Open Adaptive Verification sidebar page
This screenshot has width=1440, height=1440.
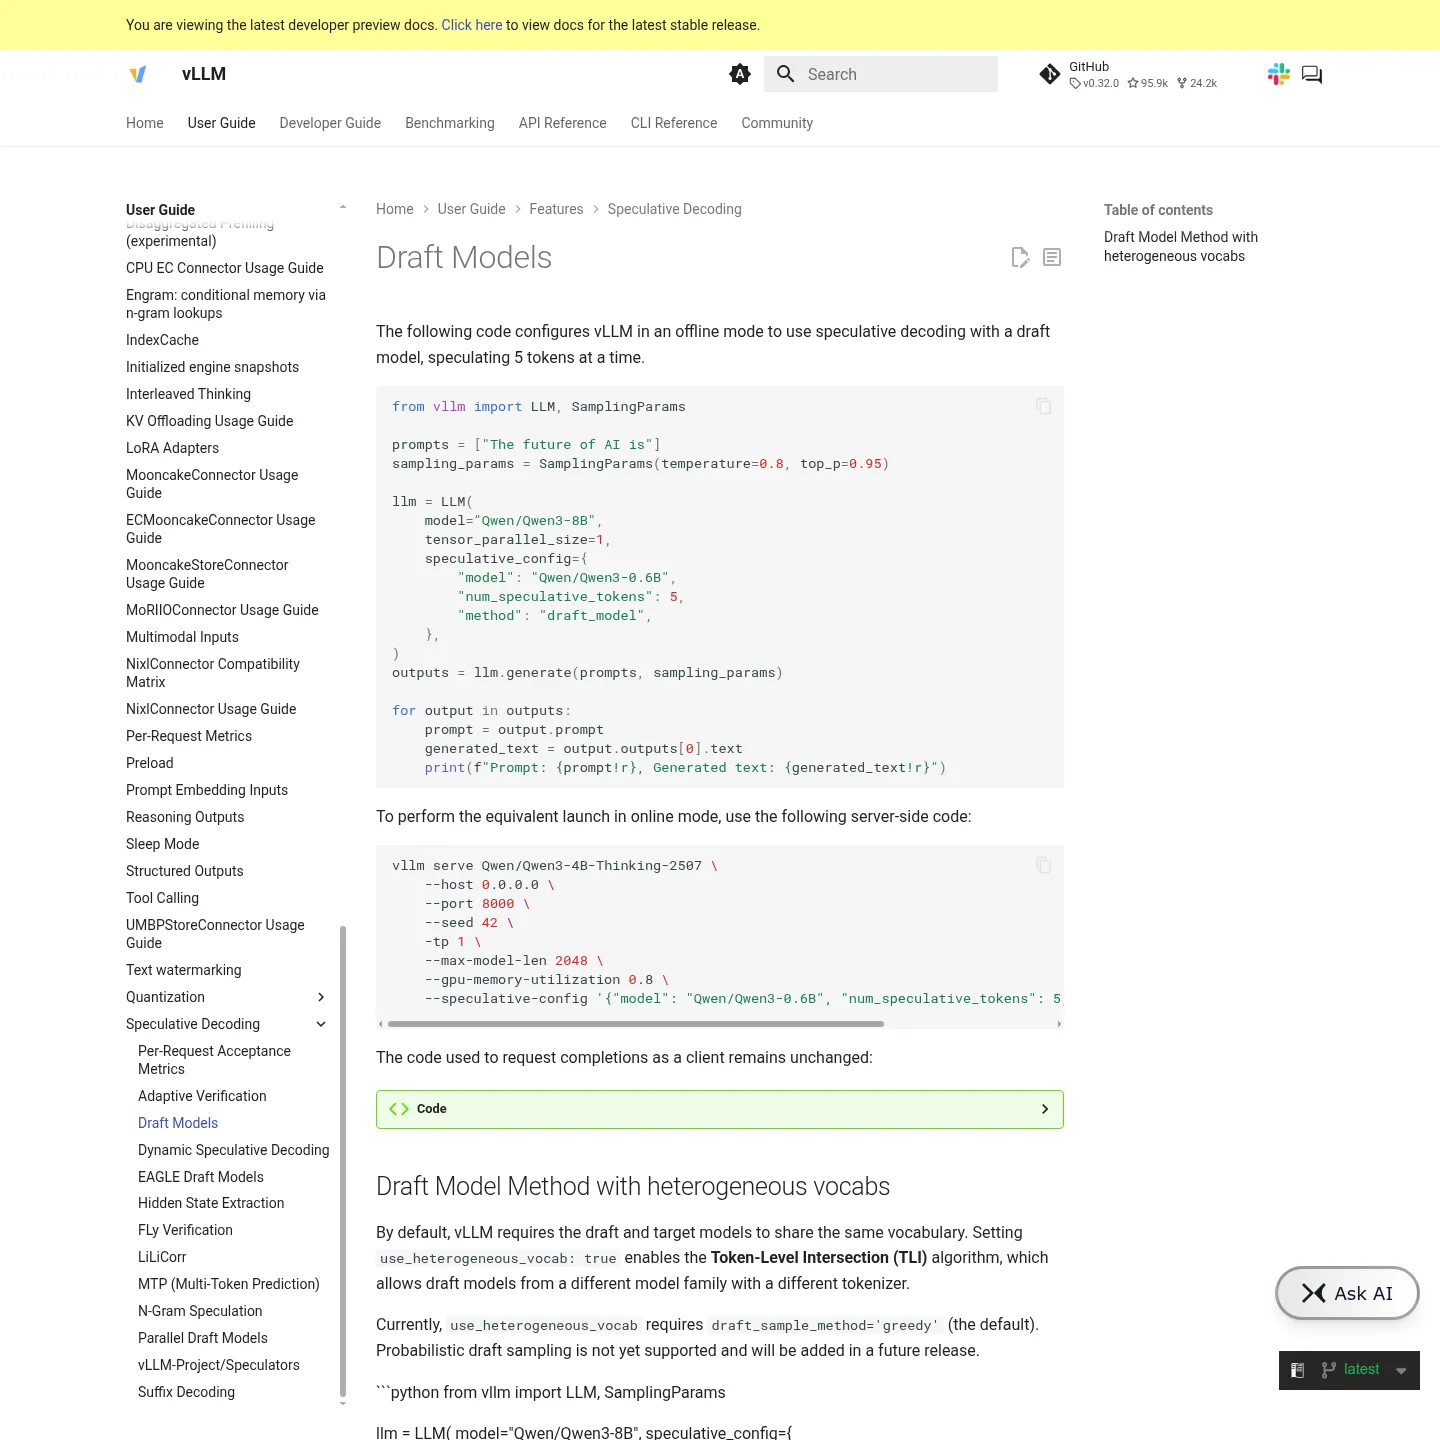(202, 1096)
